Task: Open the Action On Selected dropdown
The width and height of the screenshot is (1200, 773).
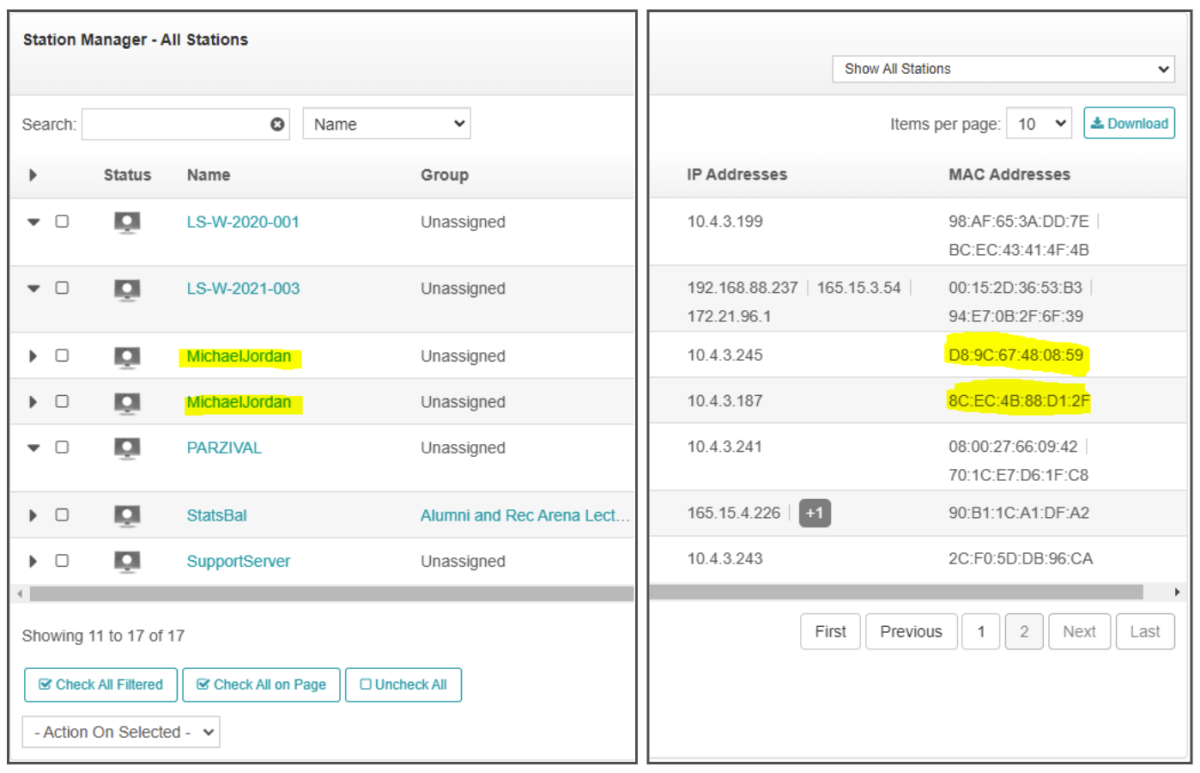Action: tap(120, 731)
